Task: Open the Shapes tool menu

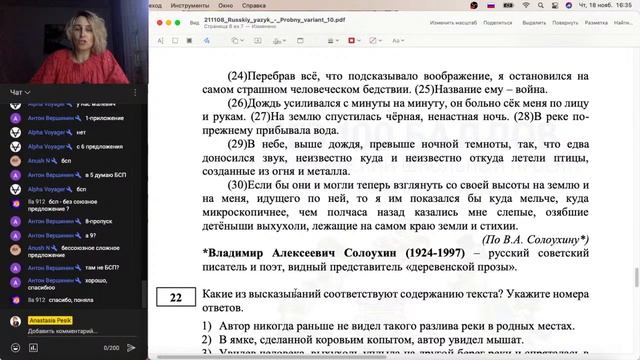Action: (x=238, y=40)
